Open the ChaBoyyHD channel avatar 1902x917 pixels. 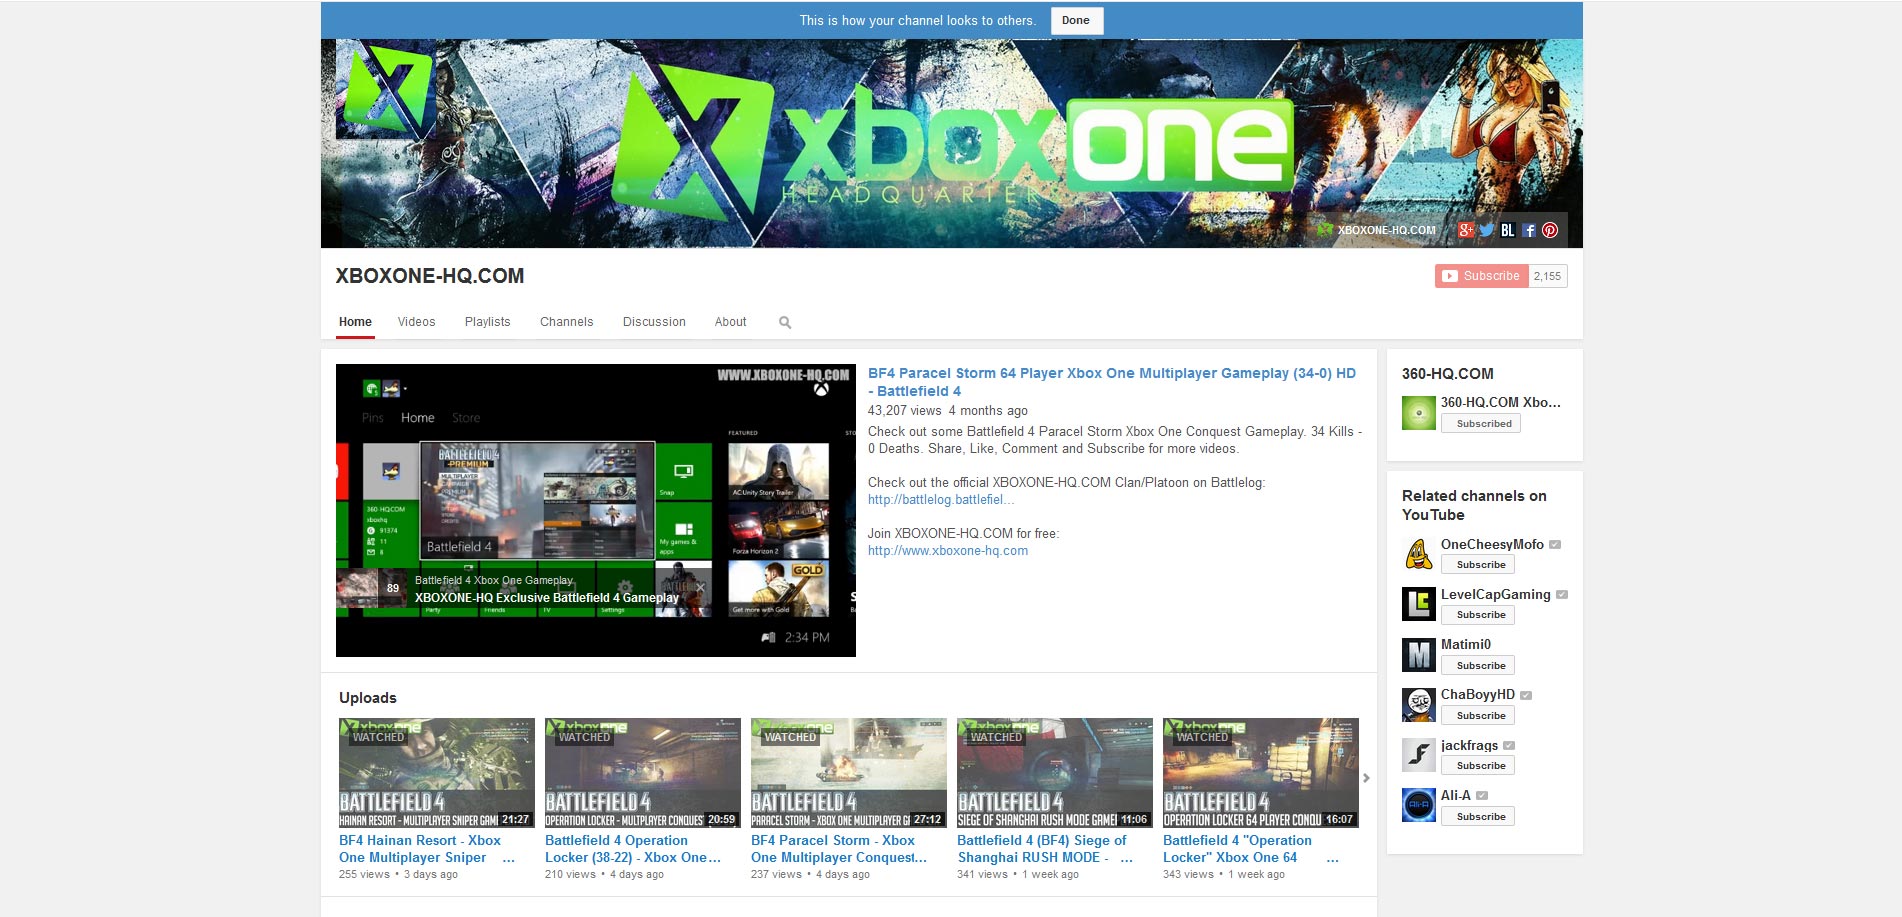1418,705
